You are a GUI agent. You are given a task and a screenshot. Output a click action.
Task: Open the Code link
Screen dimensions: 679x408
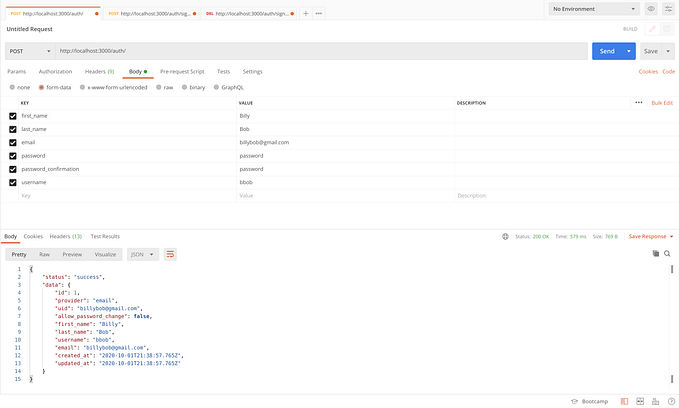[x=669, y=71]
